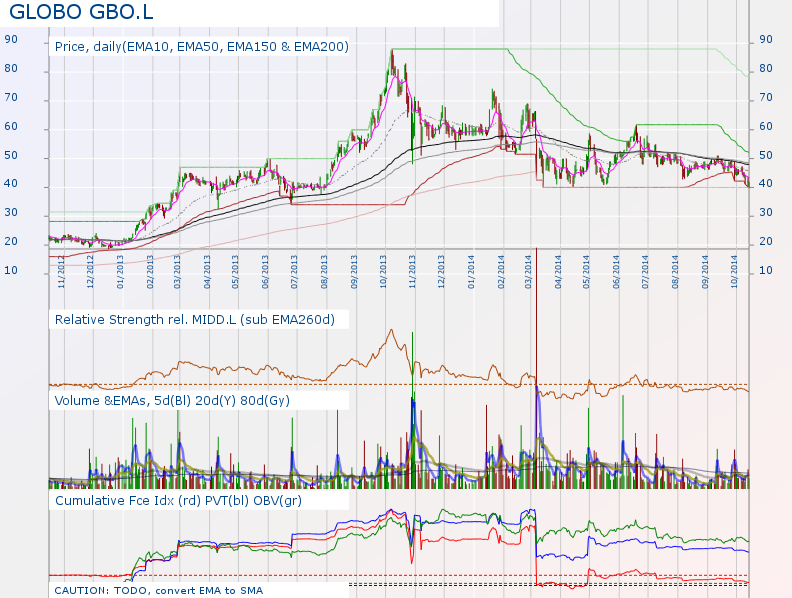Click the 60 value on left price axis
792x598 pixels.
click(11, 126)
